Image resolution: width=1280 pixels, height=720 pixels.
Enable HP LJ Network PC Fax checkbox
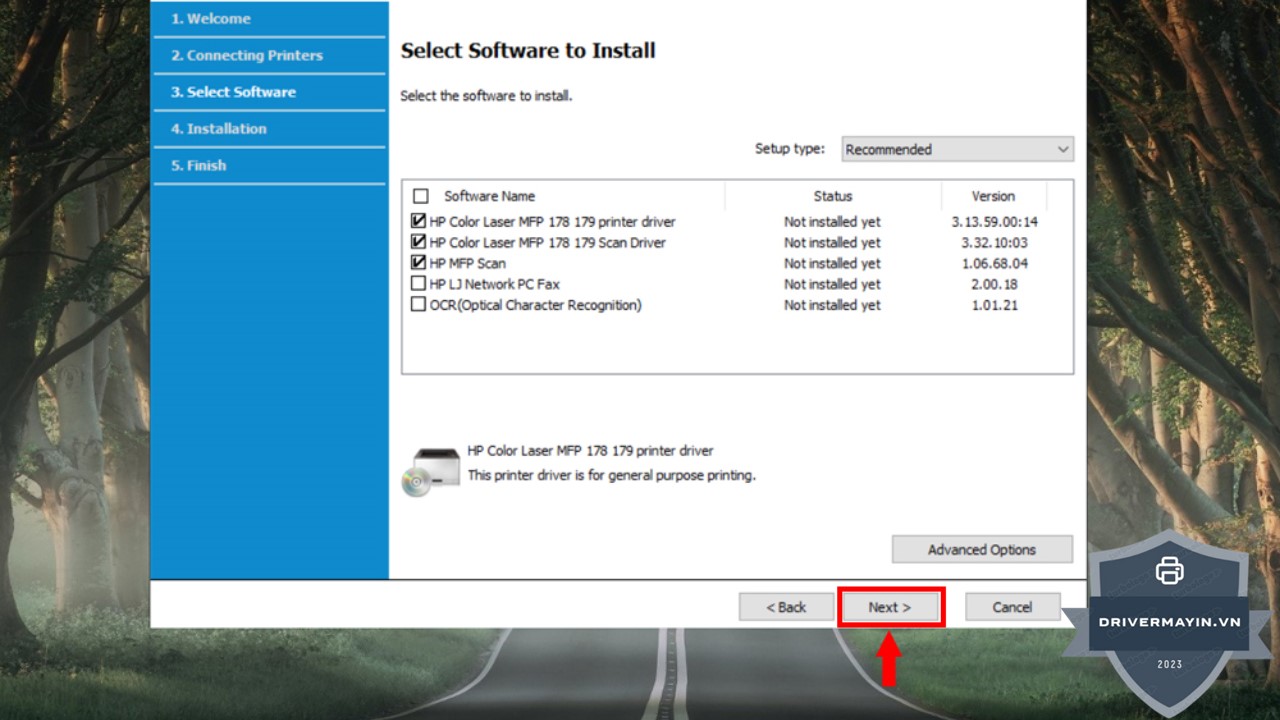(x=418, y=284)
